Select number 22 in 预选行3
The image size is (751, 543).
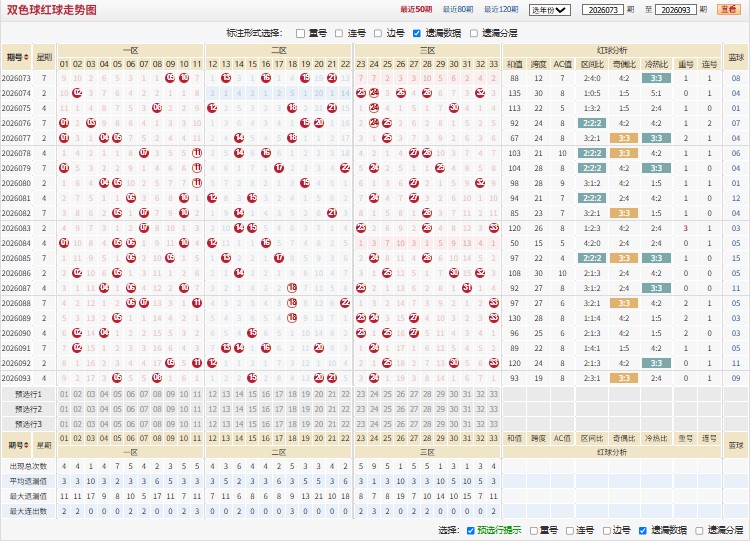[x=345, y=424]
